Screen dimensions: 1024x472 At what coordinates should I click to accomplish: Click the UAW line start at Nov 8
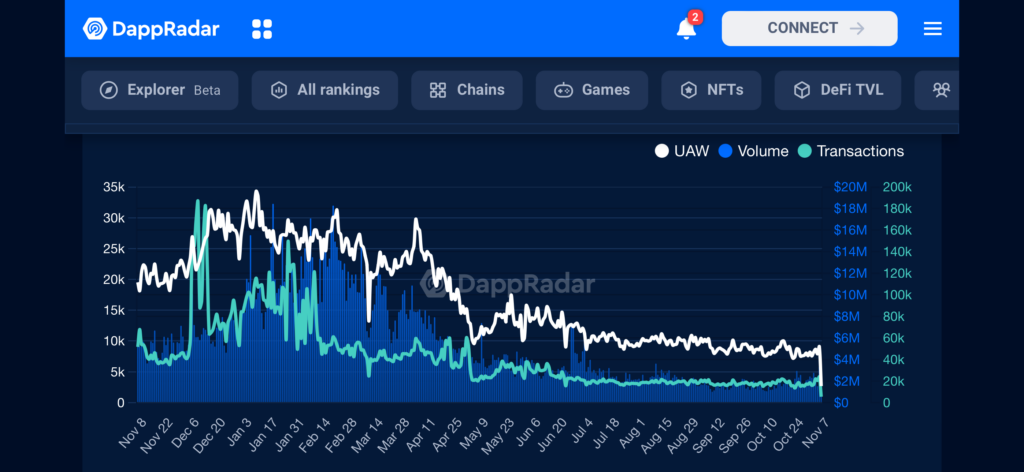139,286
